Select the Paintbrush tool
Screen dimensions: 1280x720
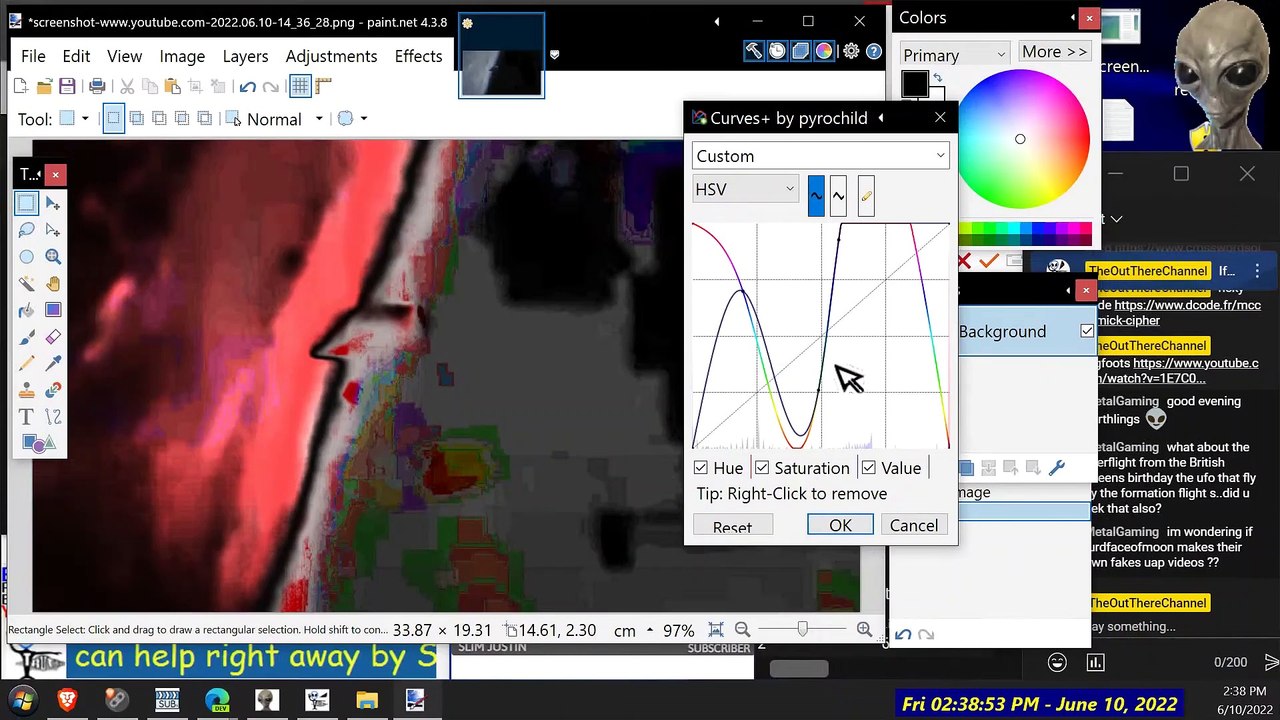(x=26, y=337)
